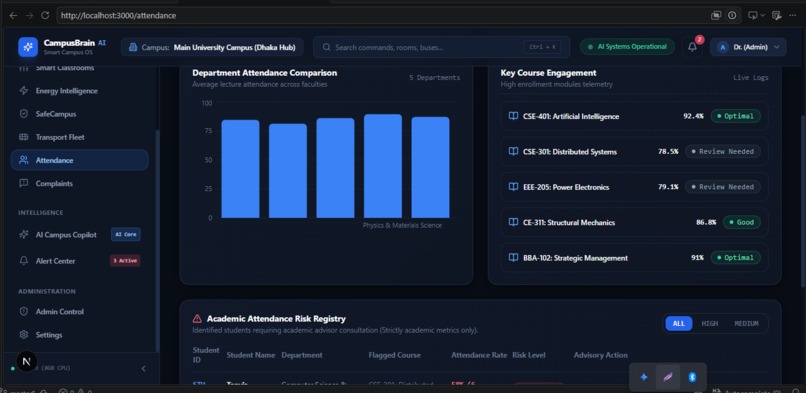Open the Complaints page
This screenshot has height=393, width=806.
(x=80, y=183)
